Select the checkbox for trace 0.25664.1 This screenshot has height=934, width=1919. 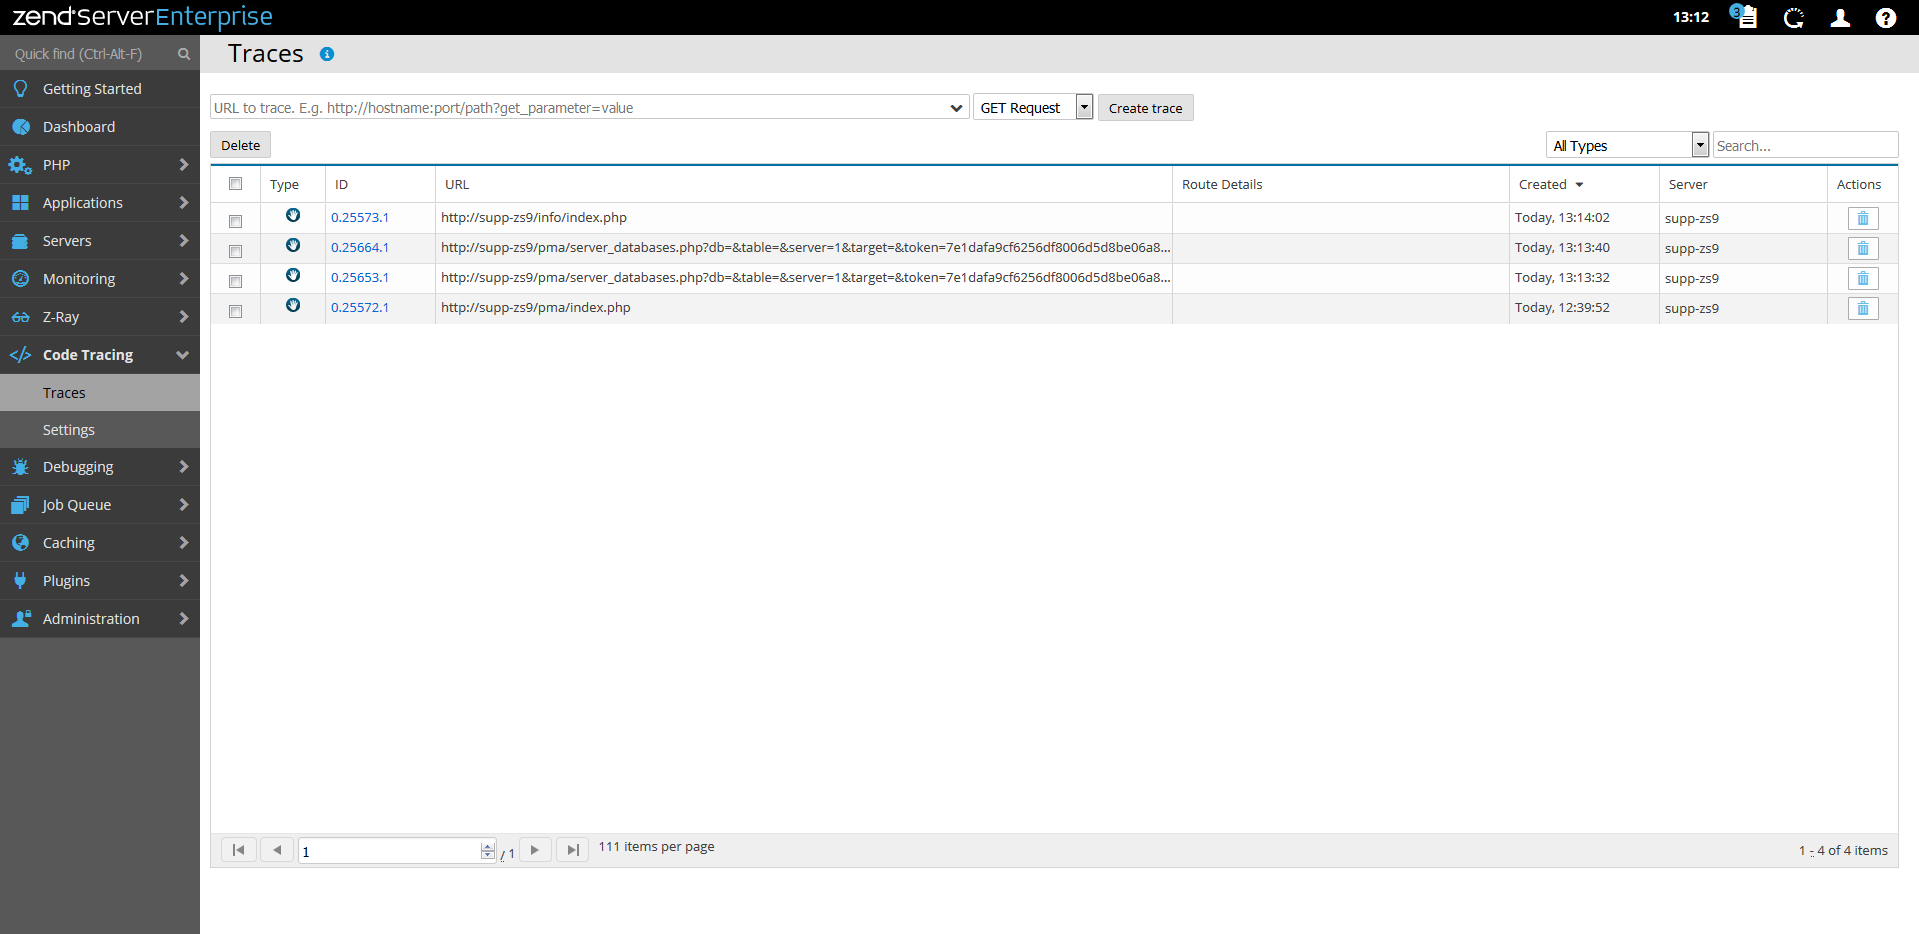coord(236,251)
